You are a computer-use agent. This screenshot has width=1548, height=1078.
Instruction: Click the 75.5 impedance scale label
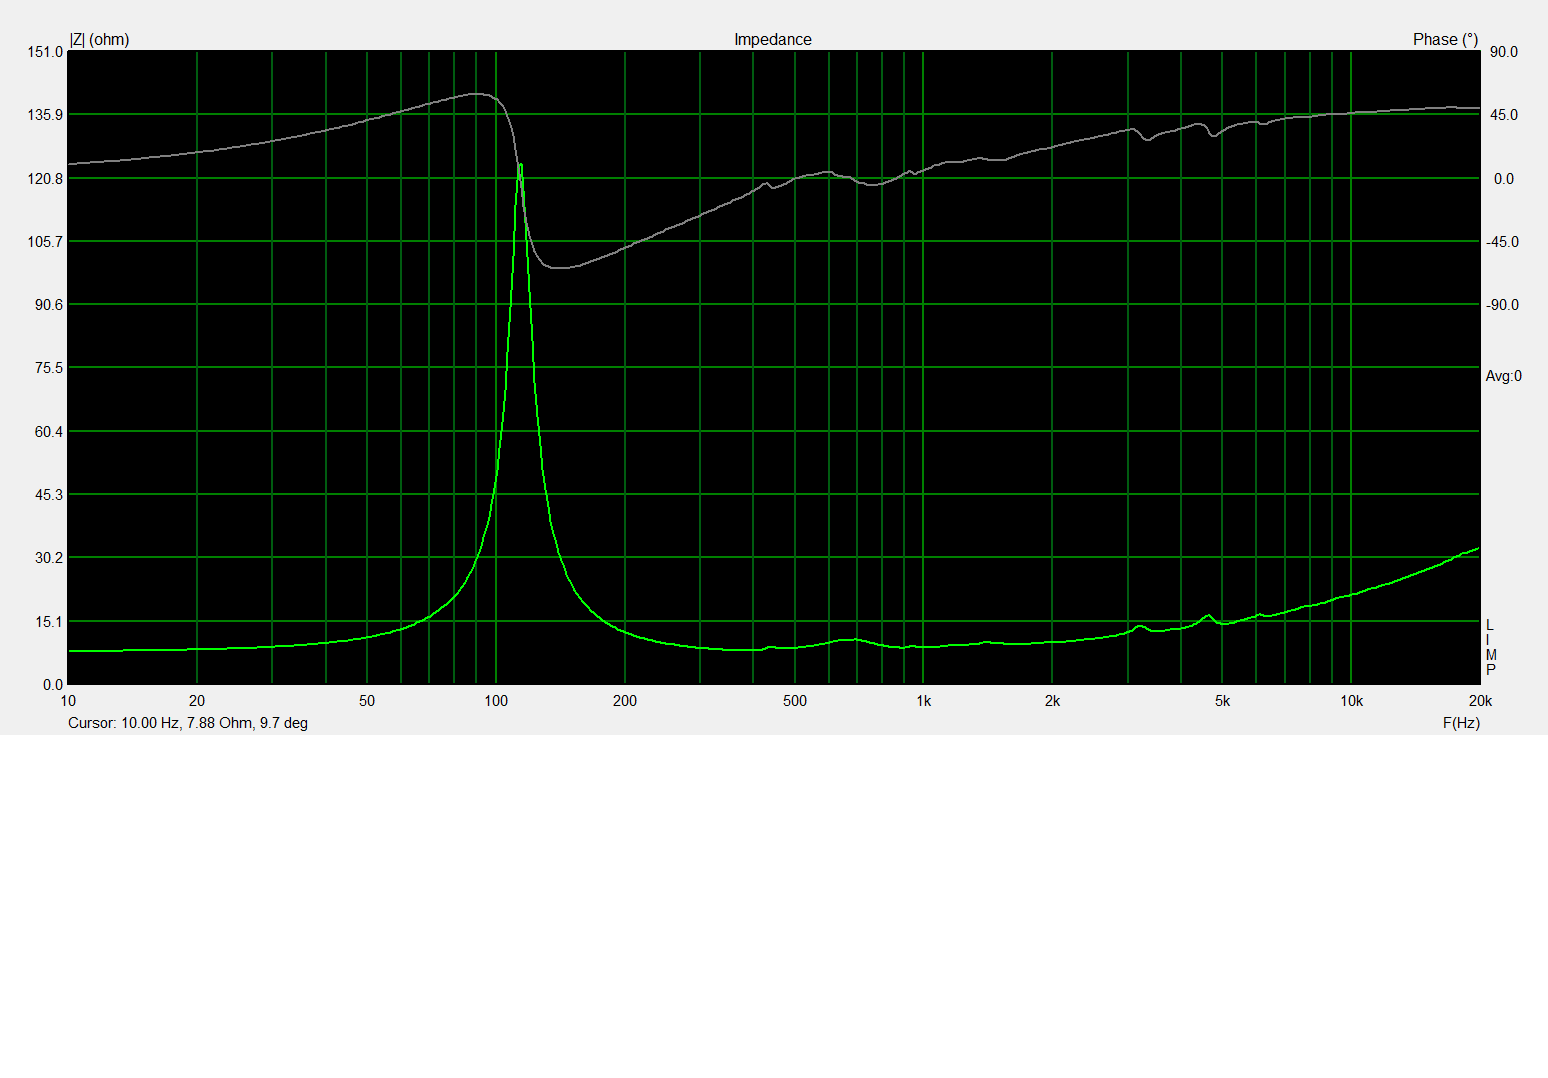pos(49,368)
